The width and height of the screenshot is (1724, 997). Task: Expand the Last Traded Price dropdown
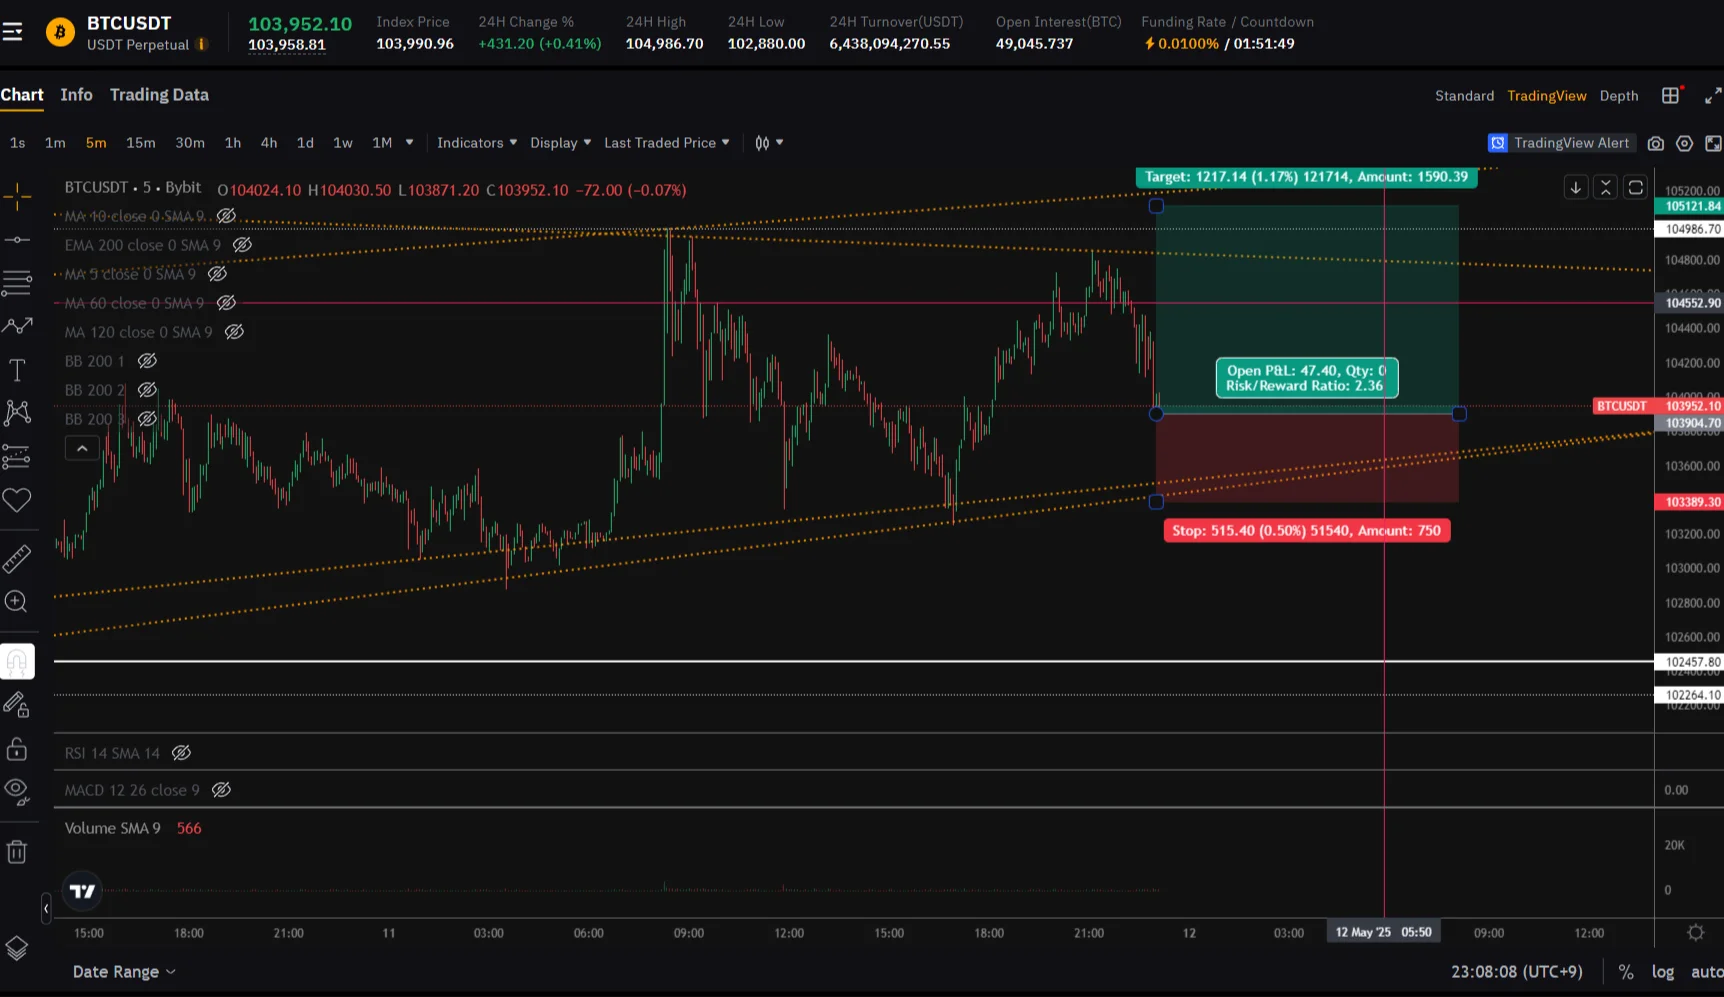667,143
